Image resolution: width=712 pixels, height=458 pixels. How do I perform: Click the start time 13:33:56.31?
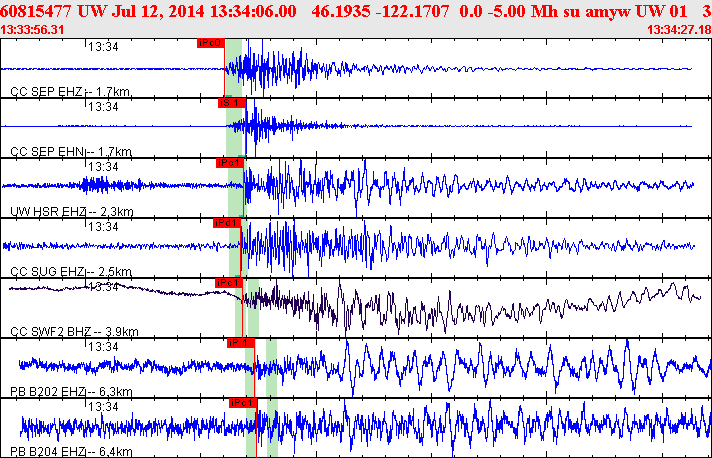point(34,29)
